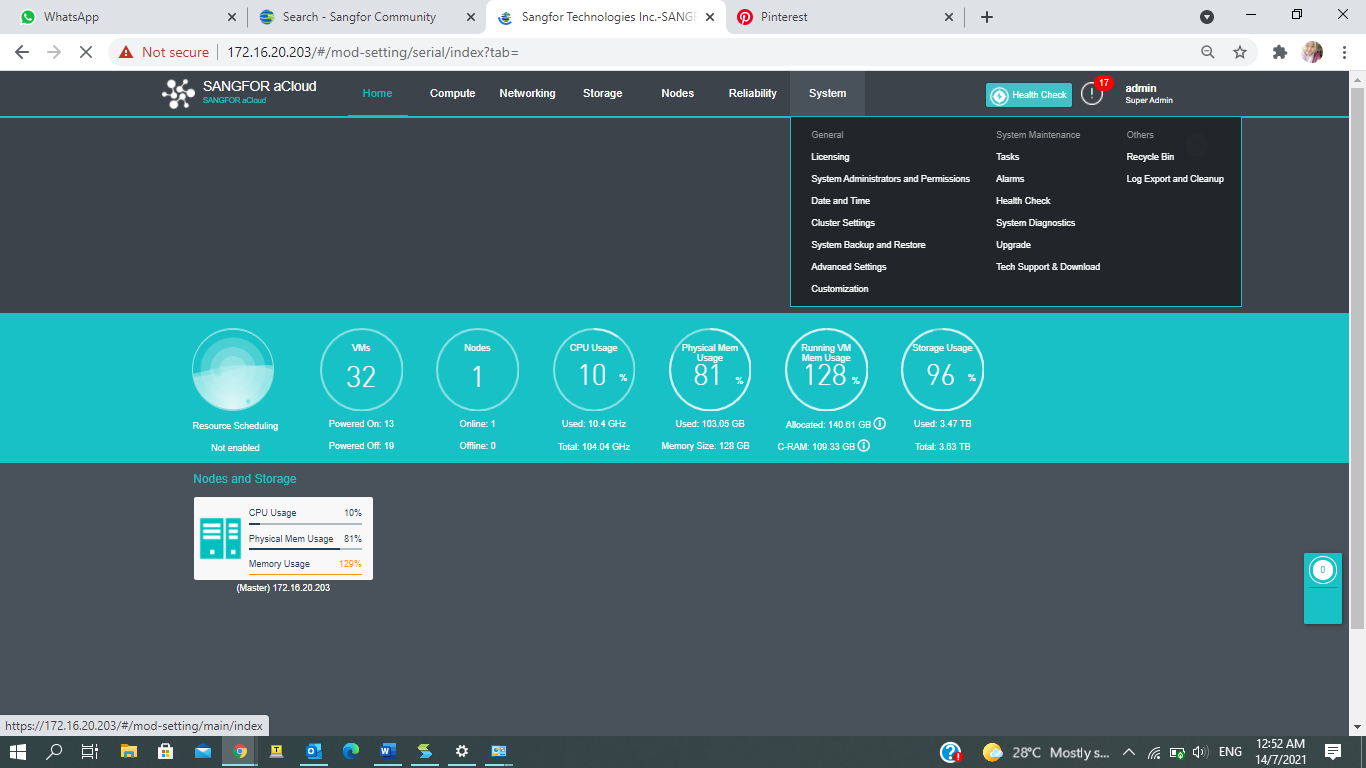Click the info icon next to Allocated 140.61 GB

pyautogui.click(x=880, y=424)
